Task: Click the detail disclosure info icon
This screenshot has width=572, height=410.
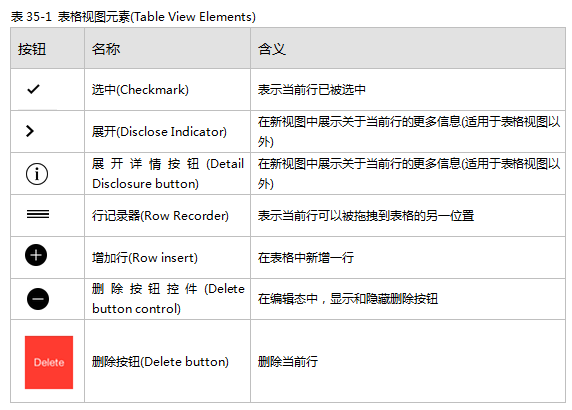Action: tap(37, 174)
